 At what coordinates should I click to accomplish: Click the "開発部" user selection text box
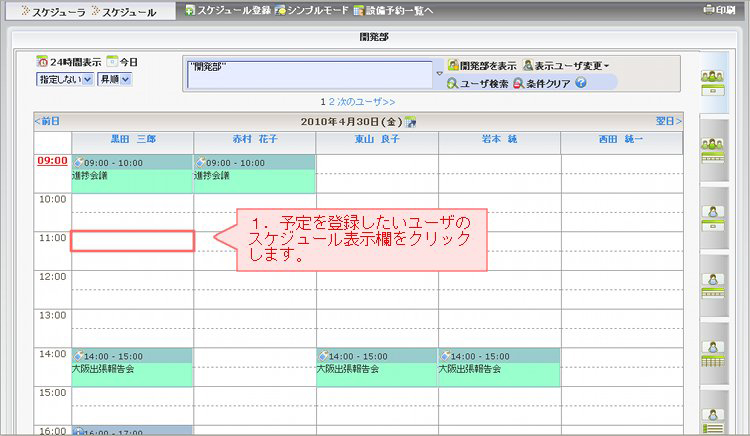click(309, 74)
